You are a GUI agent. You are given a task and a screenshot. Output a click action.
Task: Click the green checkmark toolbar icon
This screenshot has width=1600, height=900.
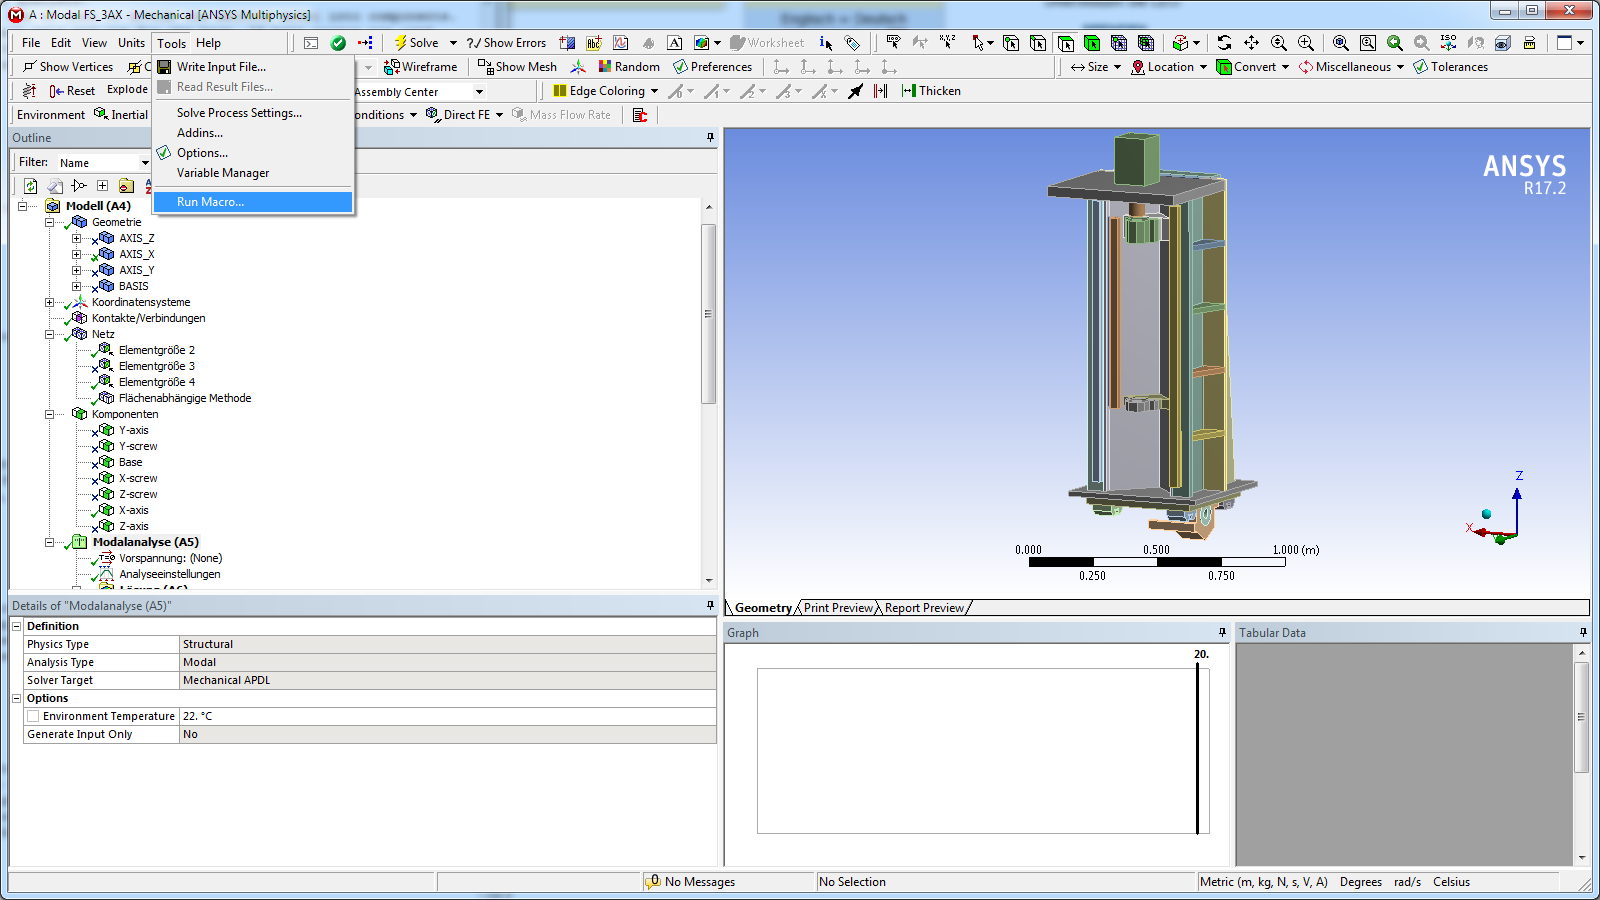338,43
